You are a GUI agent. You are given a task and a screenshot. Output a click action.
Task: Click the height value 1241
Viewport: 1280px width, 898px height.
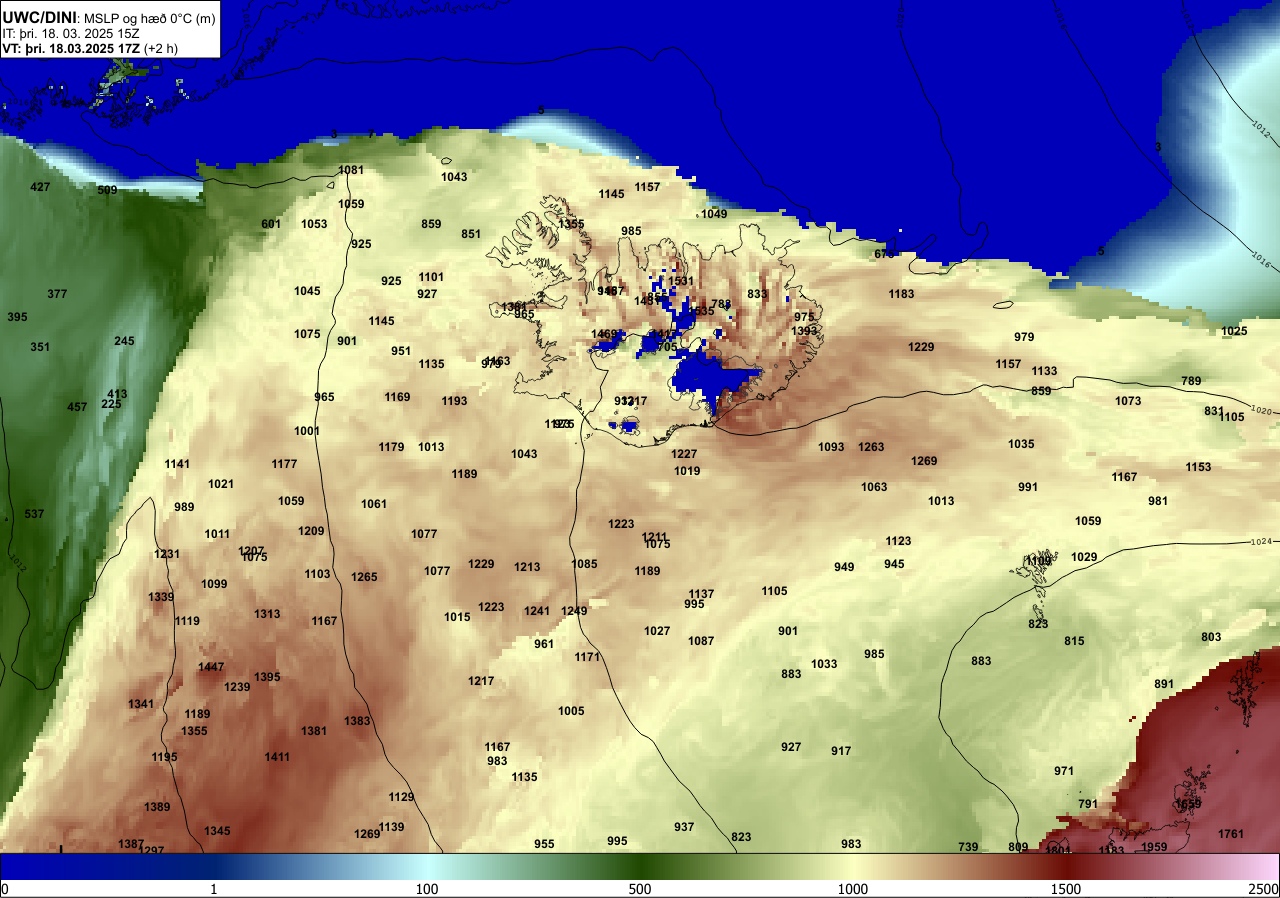(537, 611)
